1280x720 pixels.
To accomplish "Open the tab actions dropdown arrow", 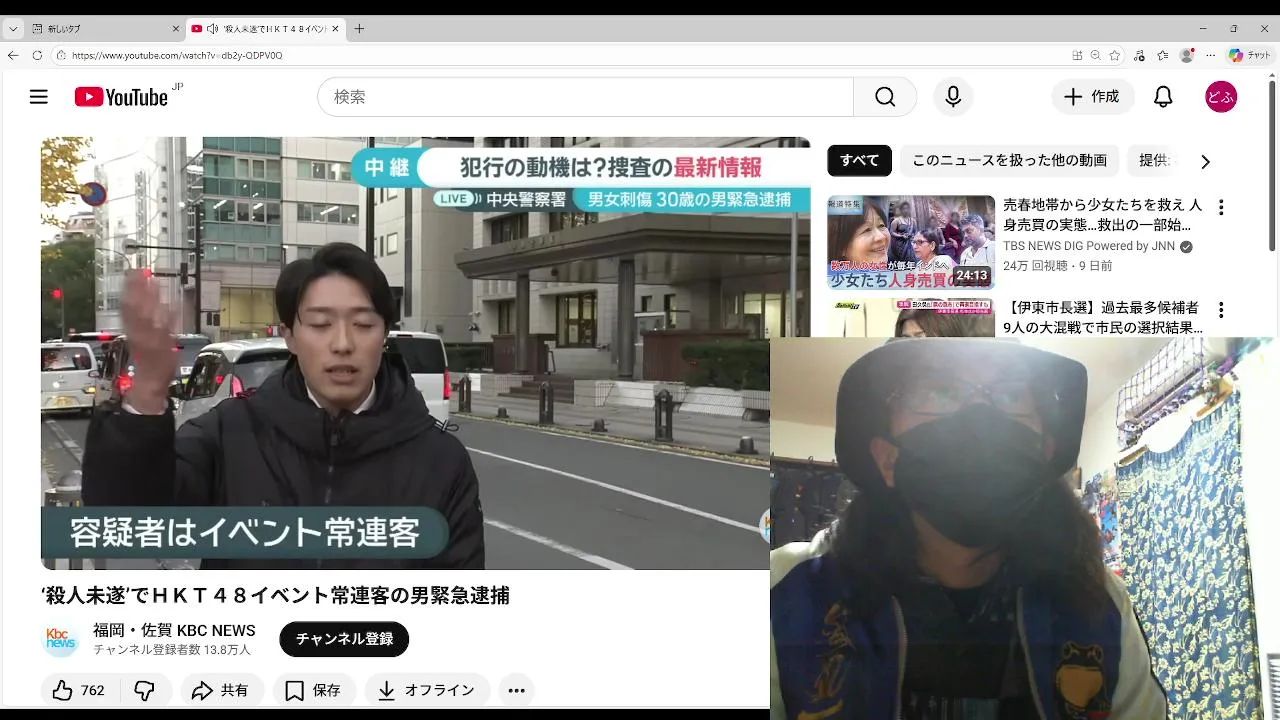I will (13, 29).
